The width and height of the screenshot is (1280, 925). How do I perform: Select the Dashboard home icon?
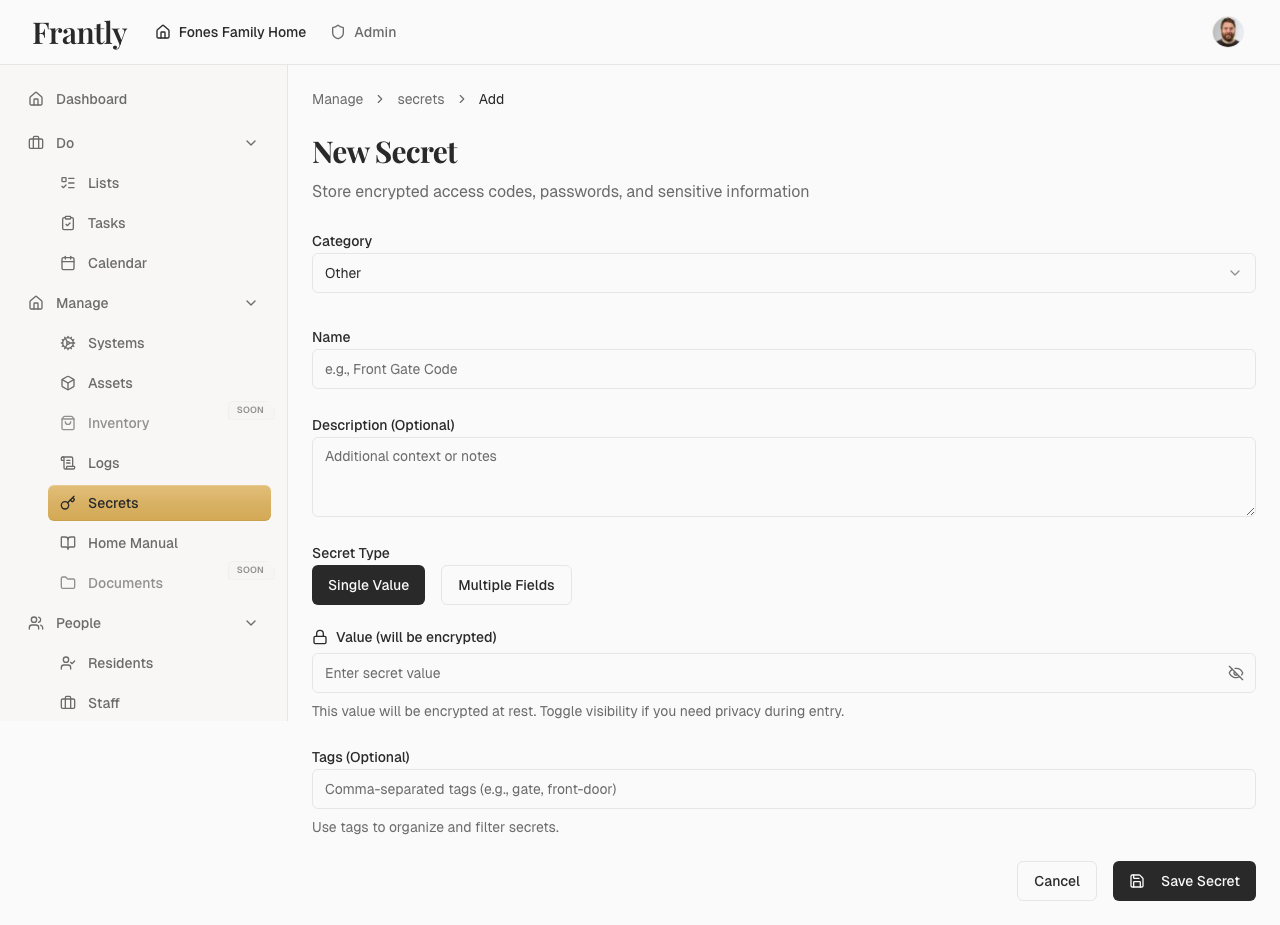click(35, 98)
